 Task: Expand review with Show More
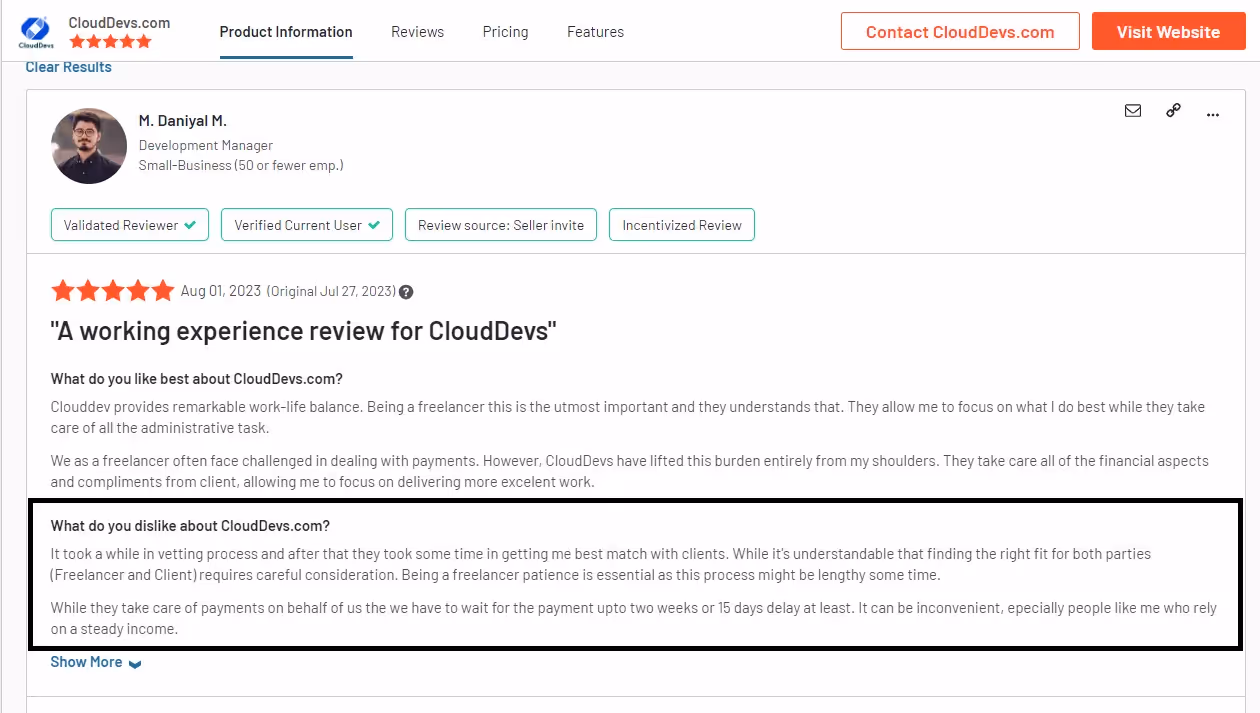(96, 662)
